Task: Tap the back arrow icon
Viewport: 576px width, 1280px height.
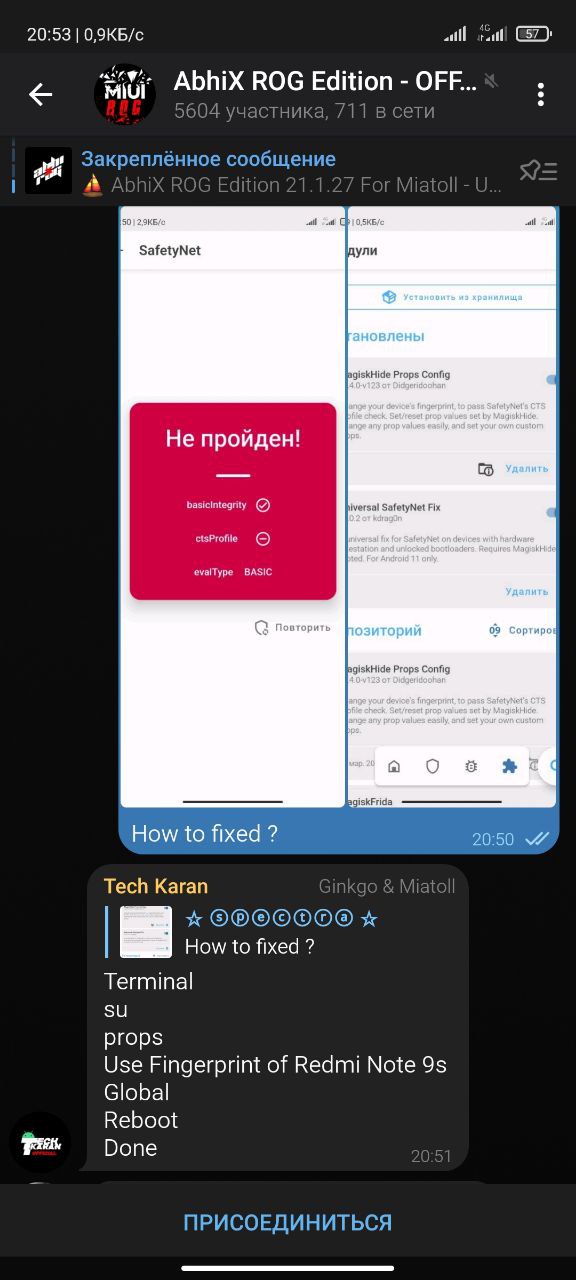Action: coord(40,95)
